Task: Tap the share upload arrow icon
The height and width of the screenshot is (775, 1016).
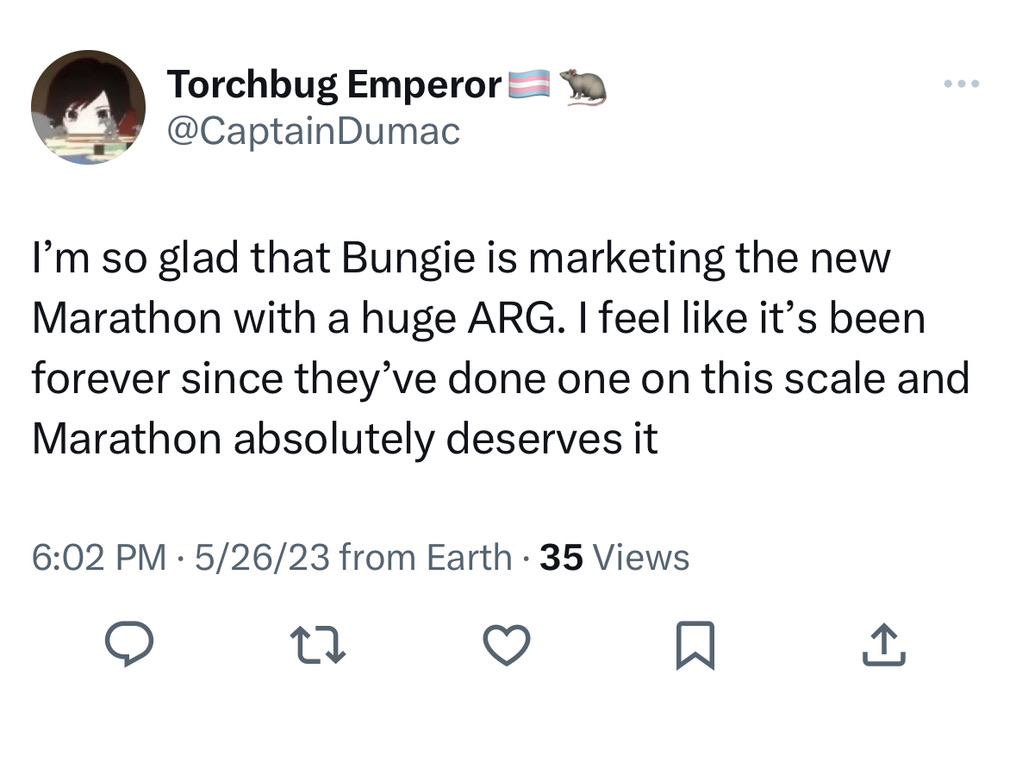Action: 883,647
